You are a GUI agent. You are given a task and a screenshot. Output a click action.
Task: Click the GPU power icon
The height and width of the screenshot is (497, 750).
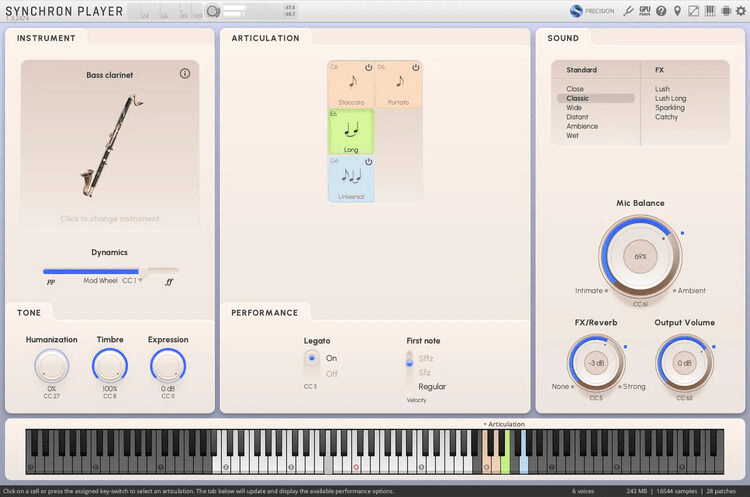pos(645,11)
